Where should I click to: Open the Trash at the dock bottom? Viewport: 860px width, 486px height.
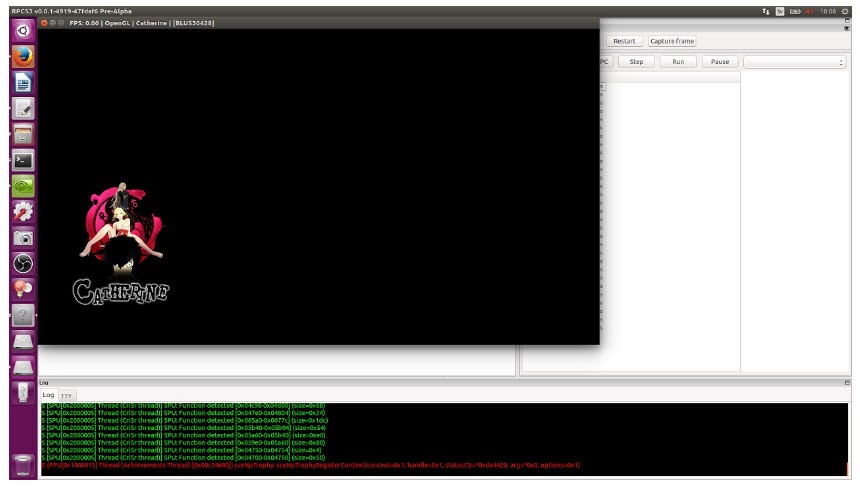tap(23, 465)
